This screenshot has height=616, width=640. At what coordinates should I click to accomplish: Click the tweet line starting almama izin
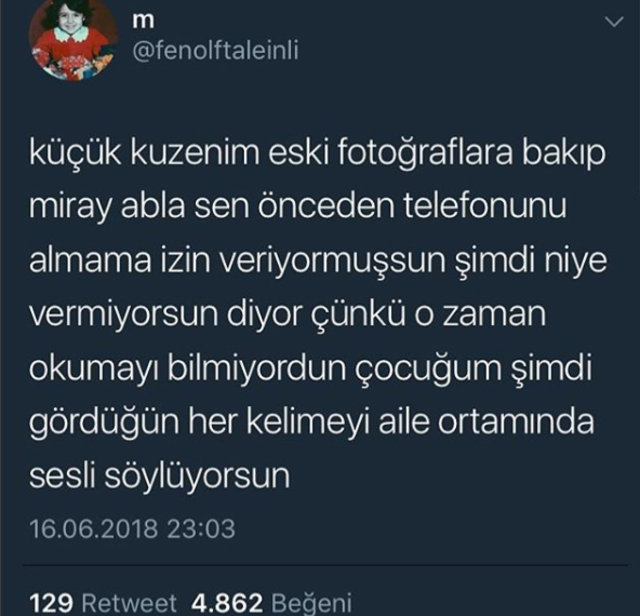(x=318, y=261)
